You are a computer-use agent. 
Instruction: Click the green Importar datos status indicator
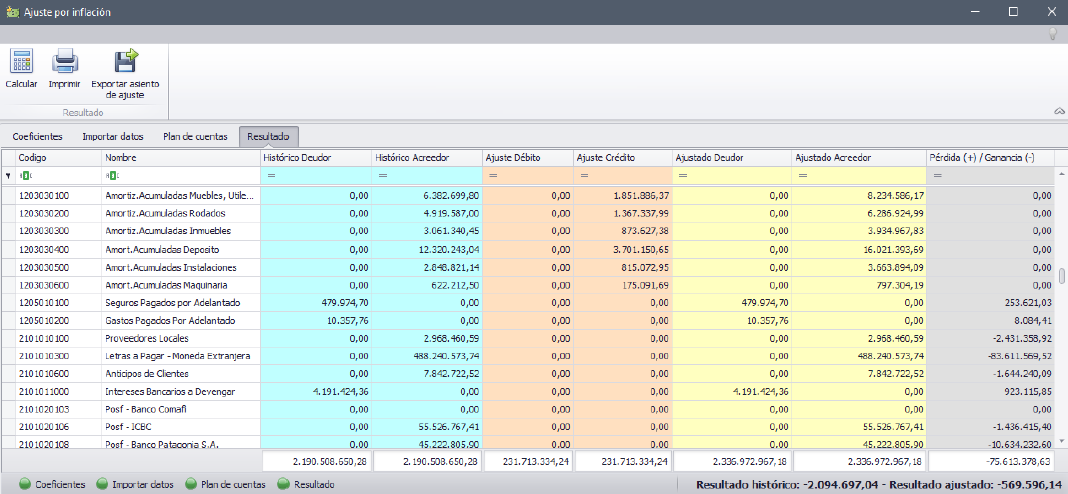pos(102,484)
